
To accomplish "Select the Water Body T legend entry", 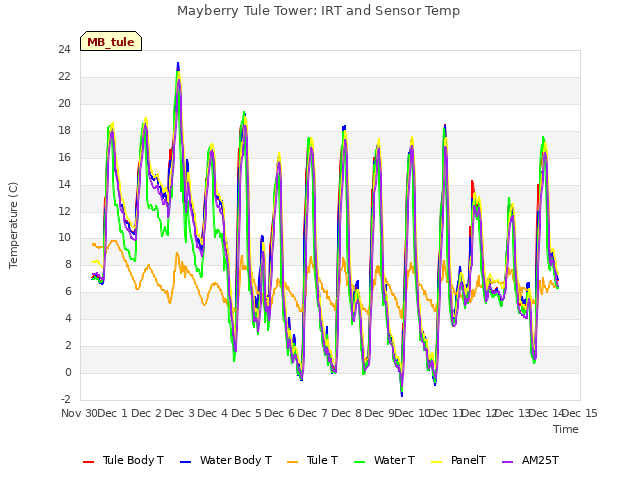I will pyautogui.click(x=226, y=460).
